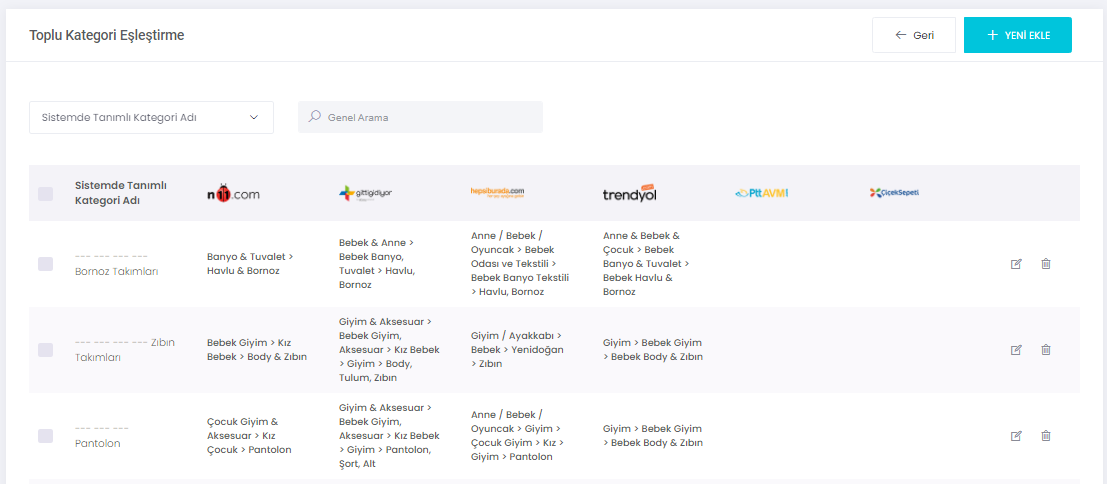Select the Pantolon row checkbox
Viewport: 1107px width, 484px height.
tap(46, 436)
